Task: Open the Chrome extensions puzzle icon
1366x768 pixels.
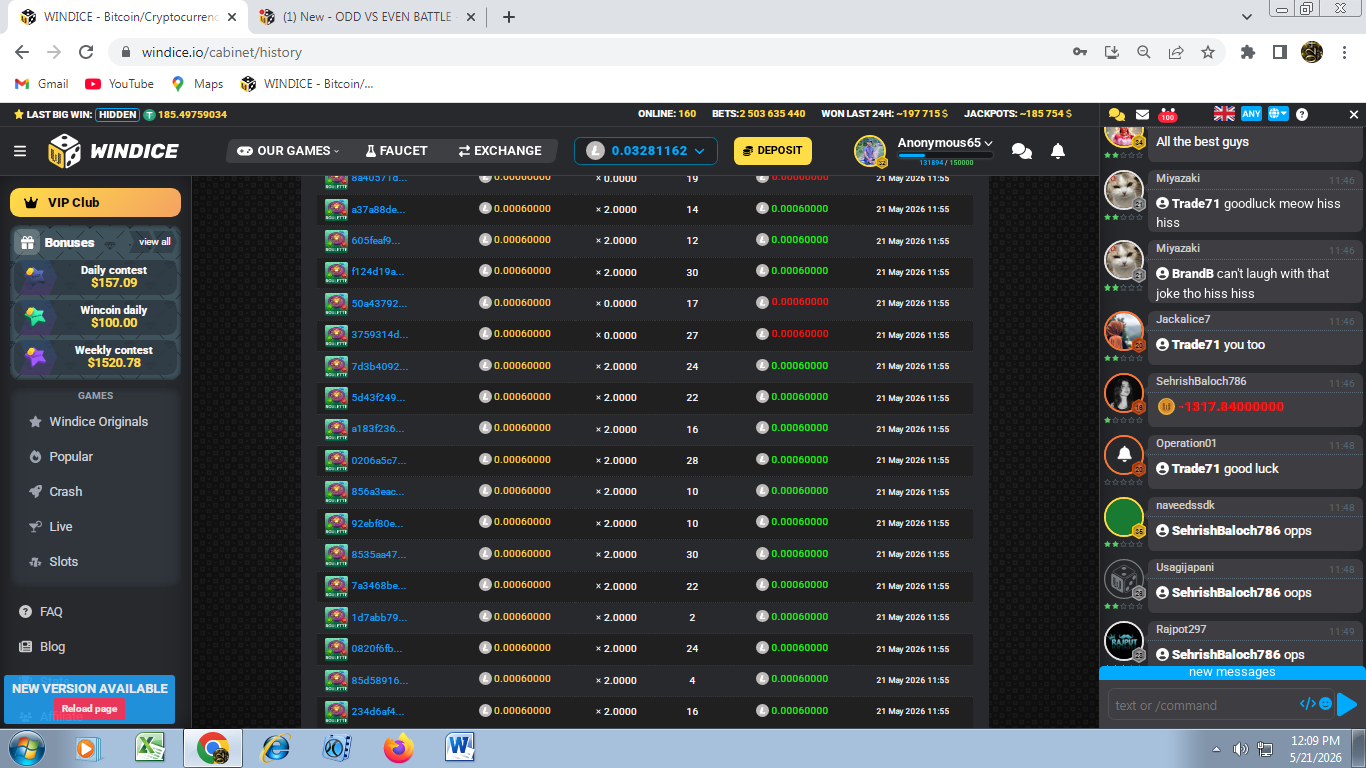Action: (1247, 52)
